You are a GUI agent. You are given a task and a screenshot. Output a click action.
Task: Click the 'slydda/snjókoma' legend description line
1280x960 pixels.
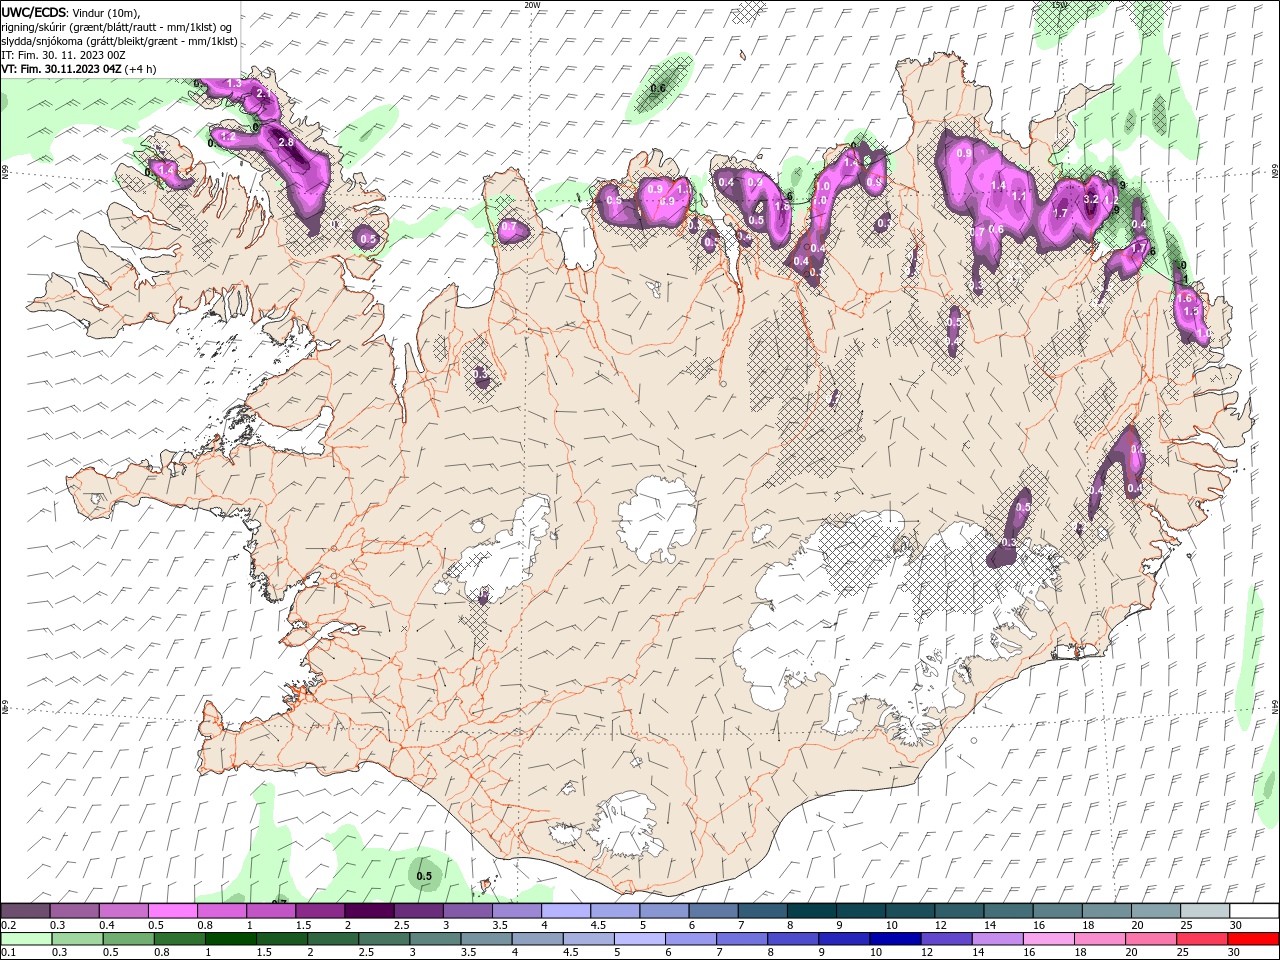point(119,41)
